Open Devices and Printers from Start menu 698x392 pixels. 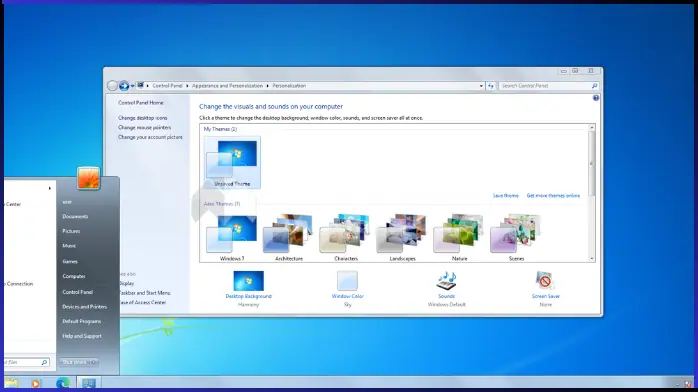pyautogui.click(x=85, y=307)
